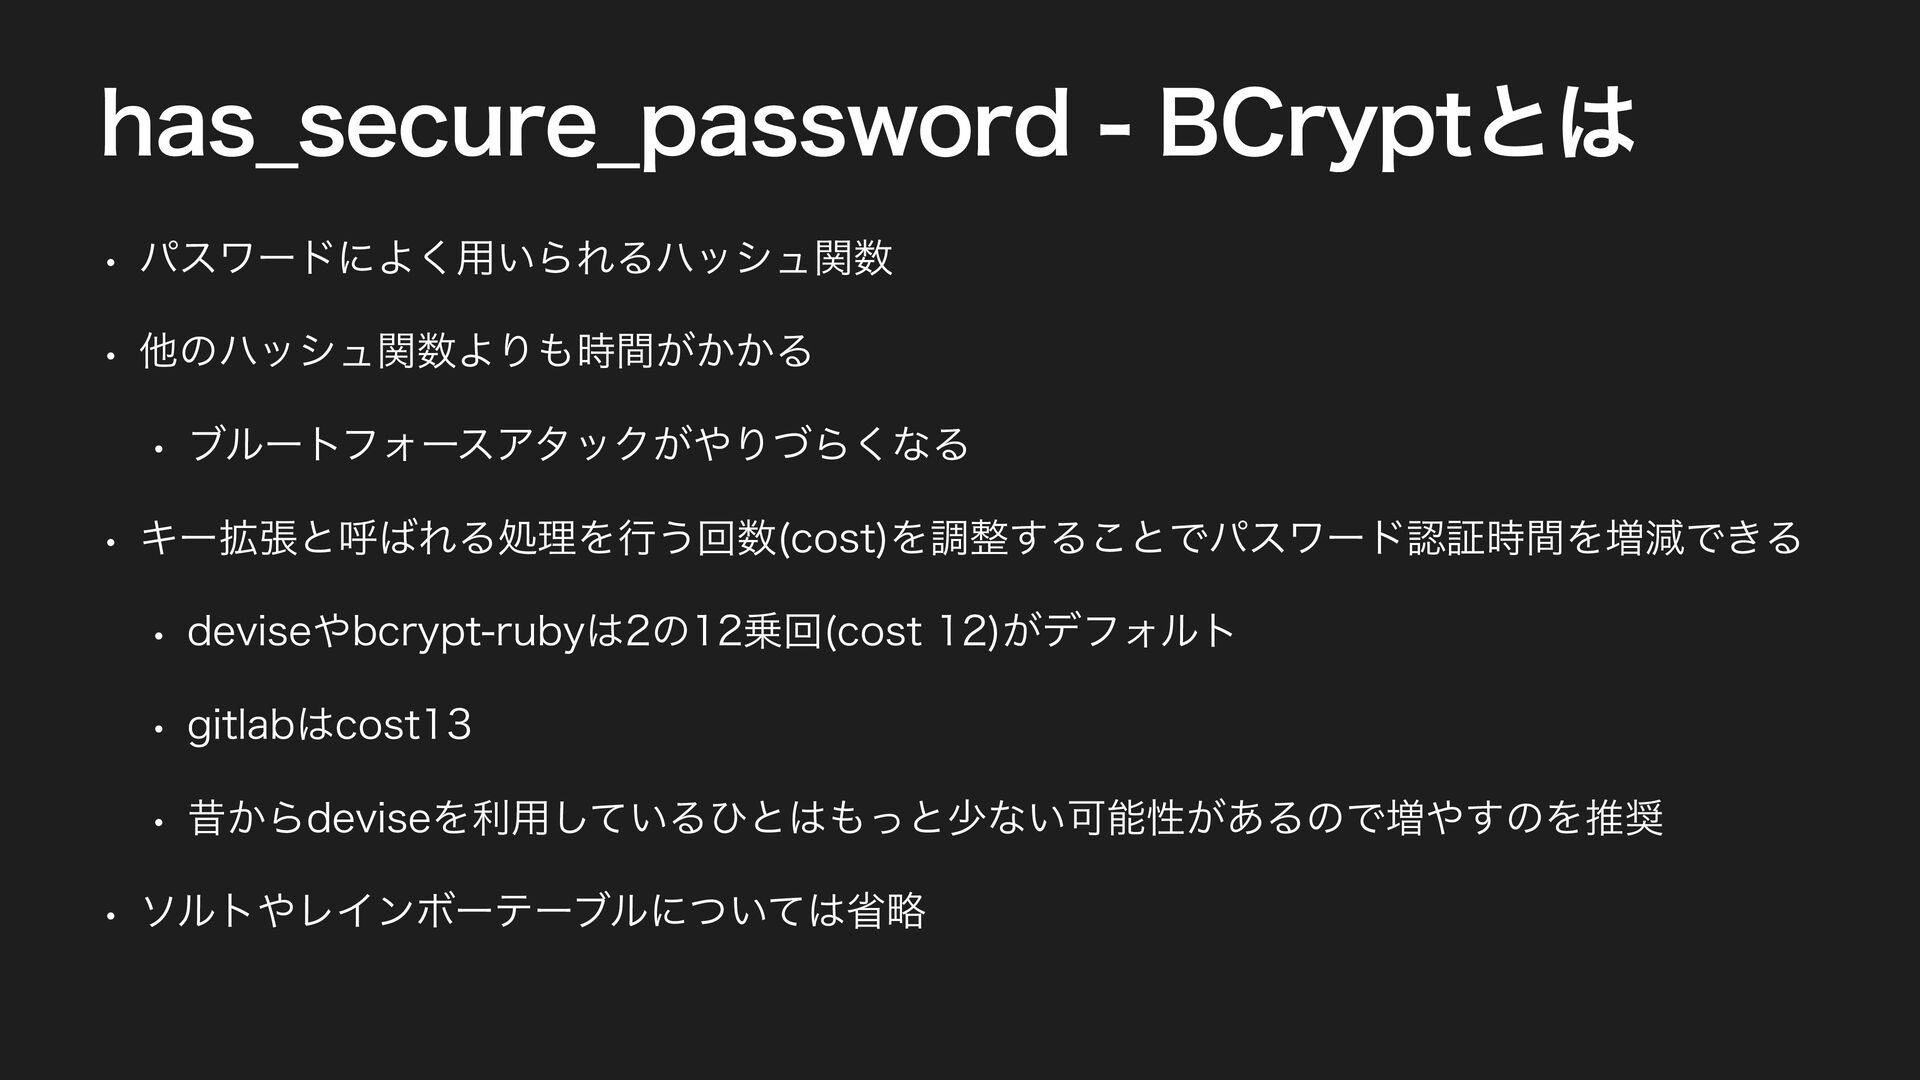Select the sub-bullet about ブルートフォースアタック

[579, 444]
